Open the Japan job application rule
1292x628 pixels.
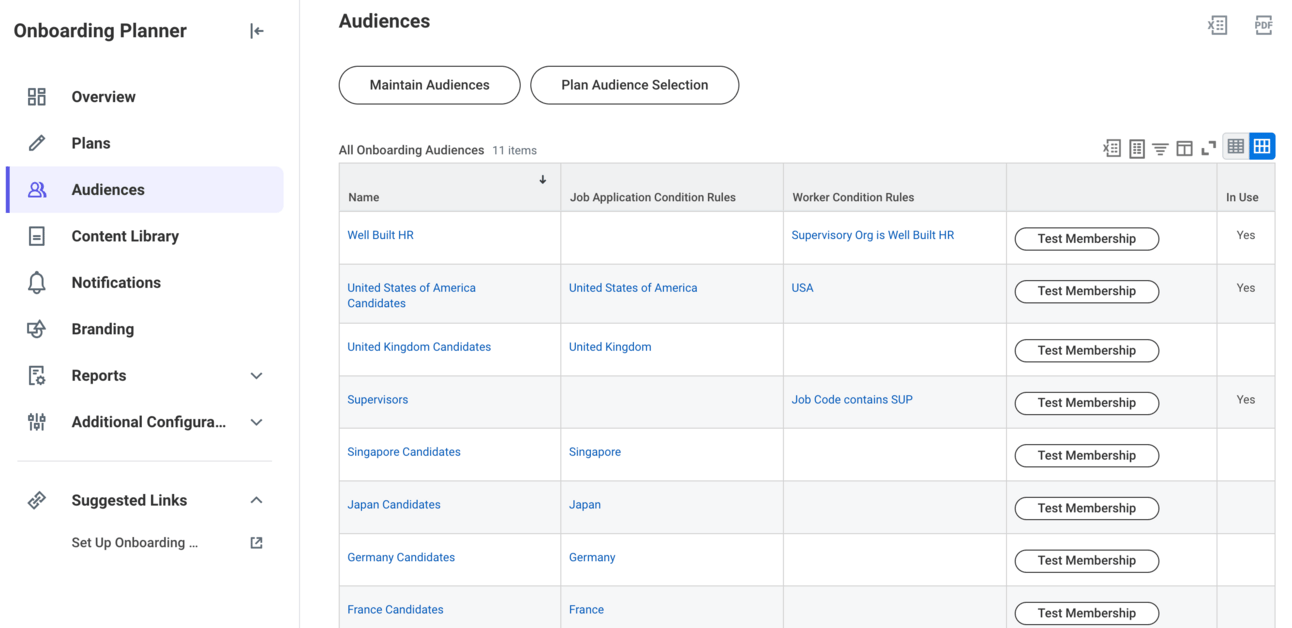click(x=585, y=505)
